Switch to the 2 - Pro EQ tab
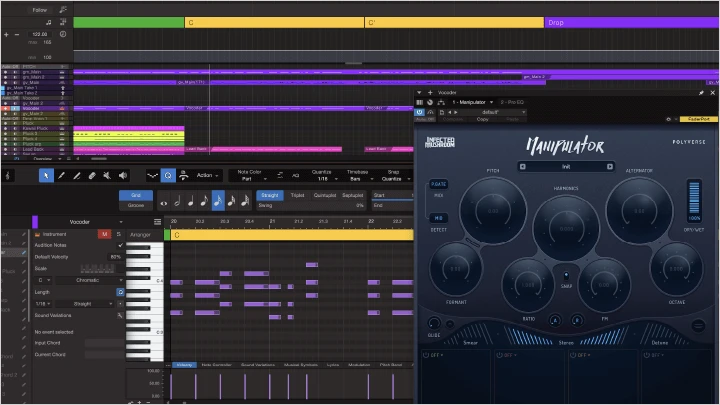 512,102
